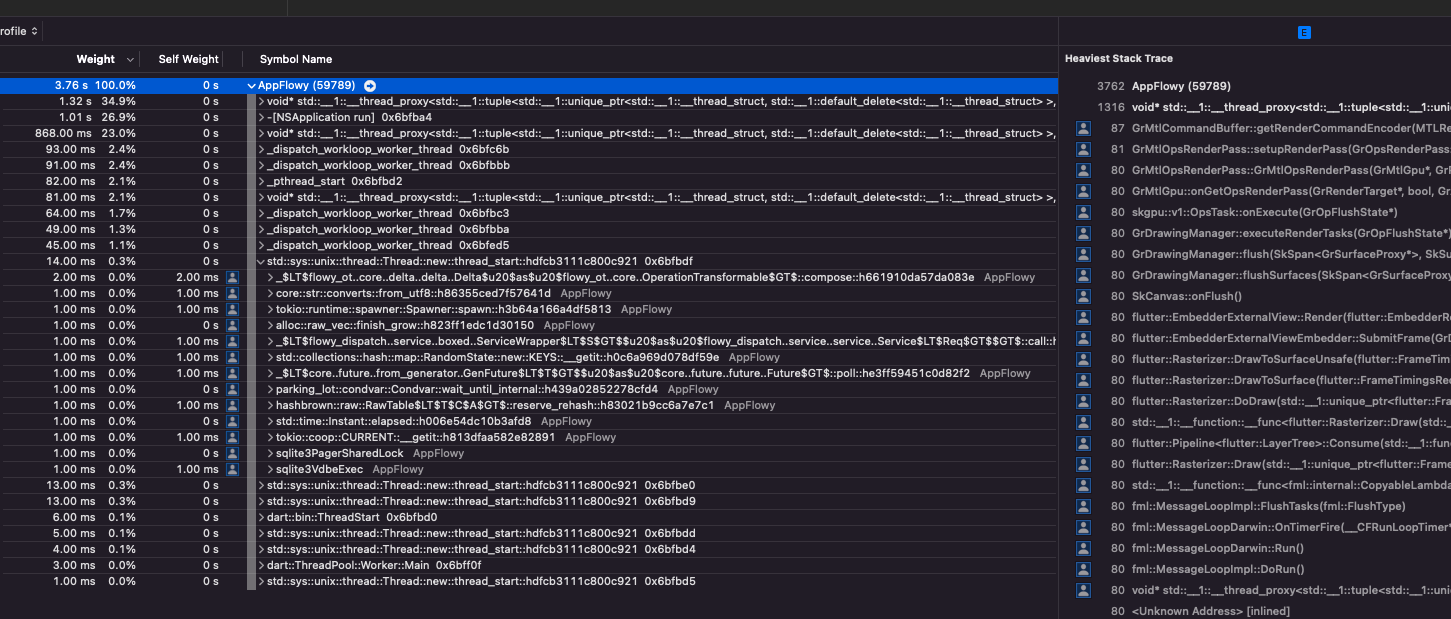Collapse thread_start 0x6bfbdf row

coord(261,262)
